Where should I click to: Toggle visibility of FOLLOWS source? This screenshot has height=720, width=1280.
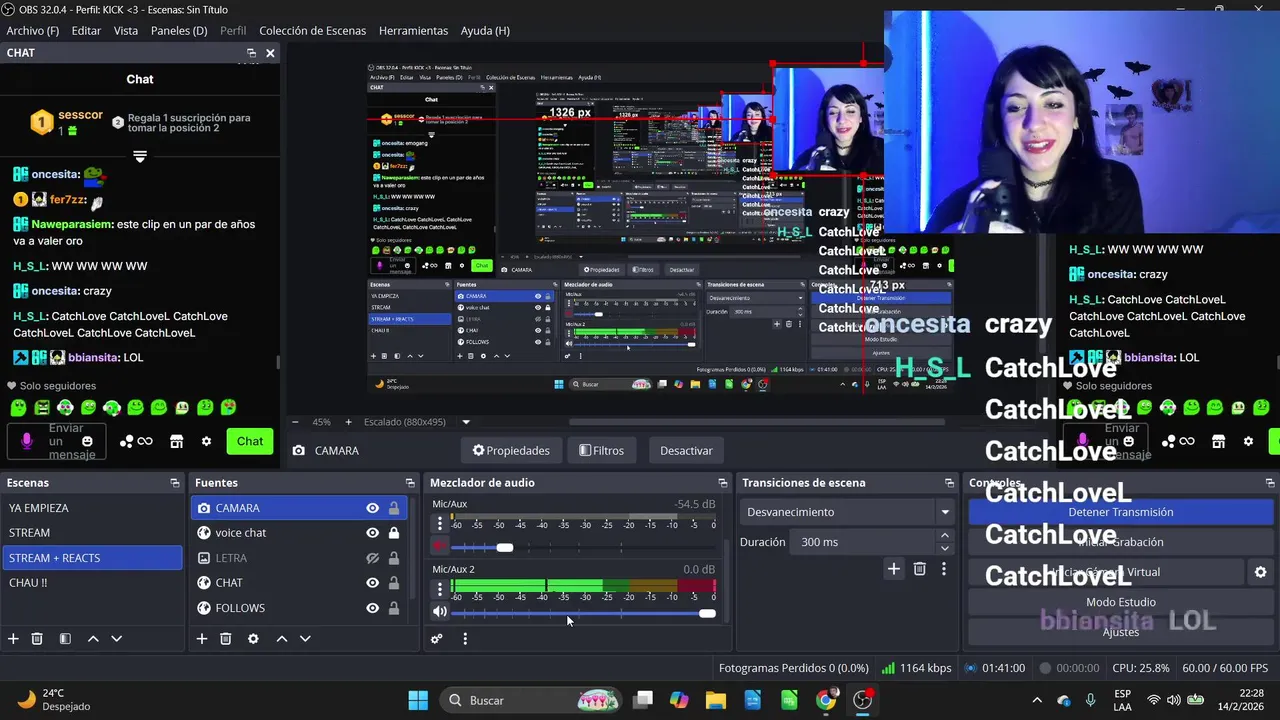click(x=372, y=608)
